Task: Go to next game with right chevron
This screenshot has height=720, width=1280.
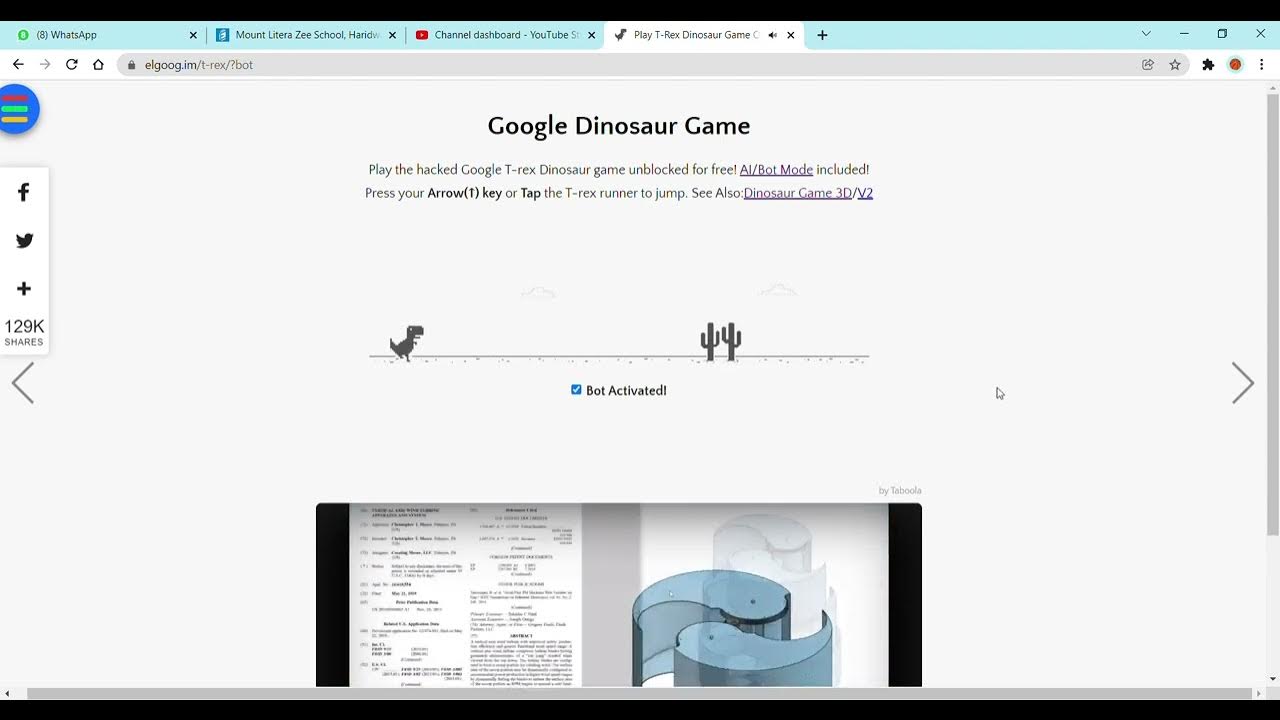Action: [1243, 383]
